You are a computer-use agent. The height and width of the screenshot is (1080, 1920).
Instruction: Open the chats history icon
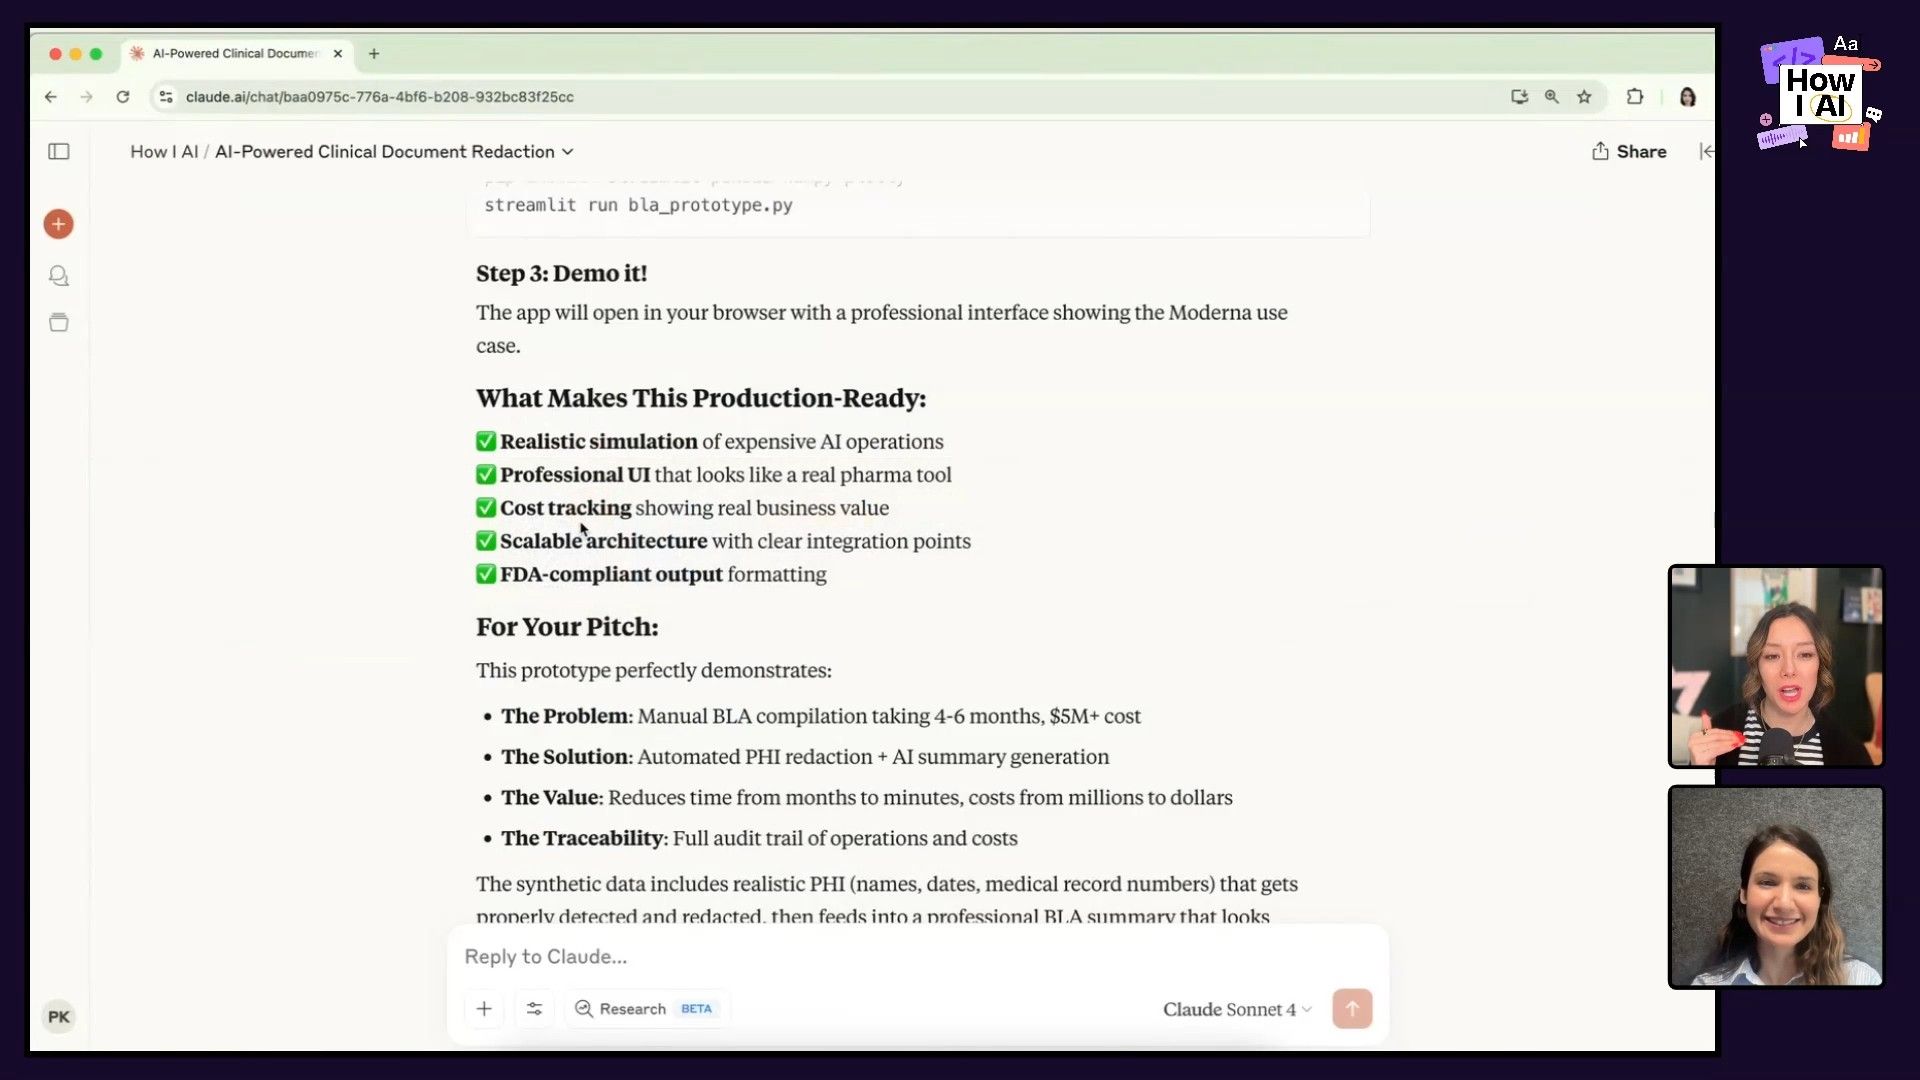(x=59, y=276)
